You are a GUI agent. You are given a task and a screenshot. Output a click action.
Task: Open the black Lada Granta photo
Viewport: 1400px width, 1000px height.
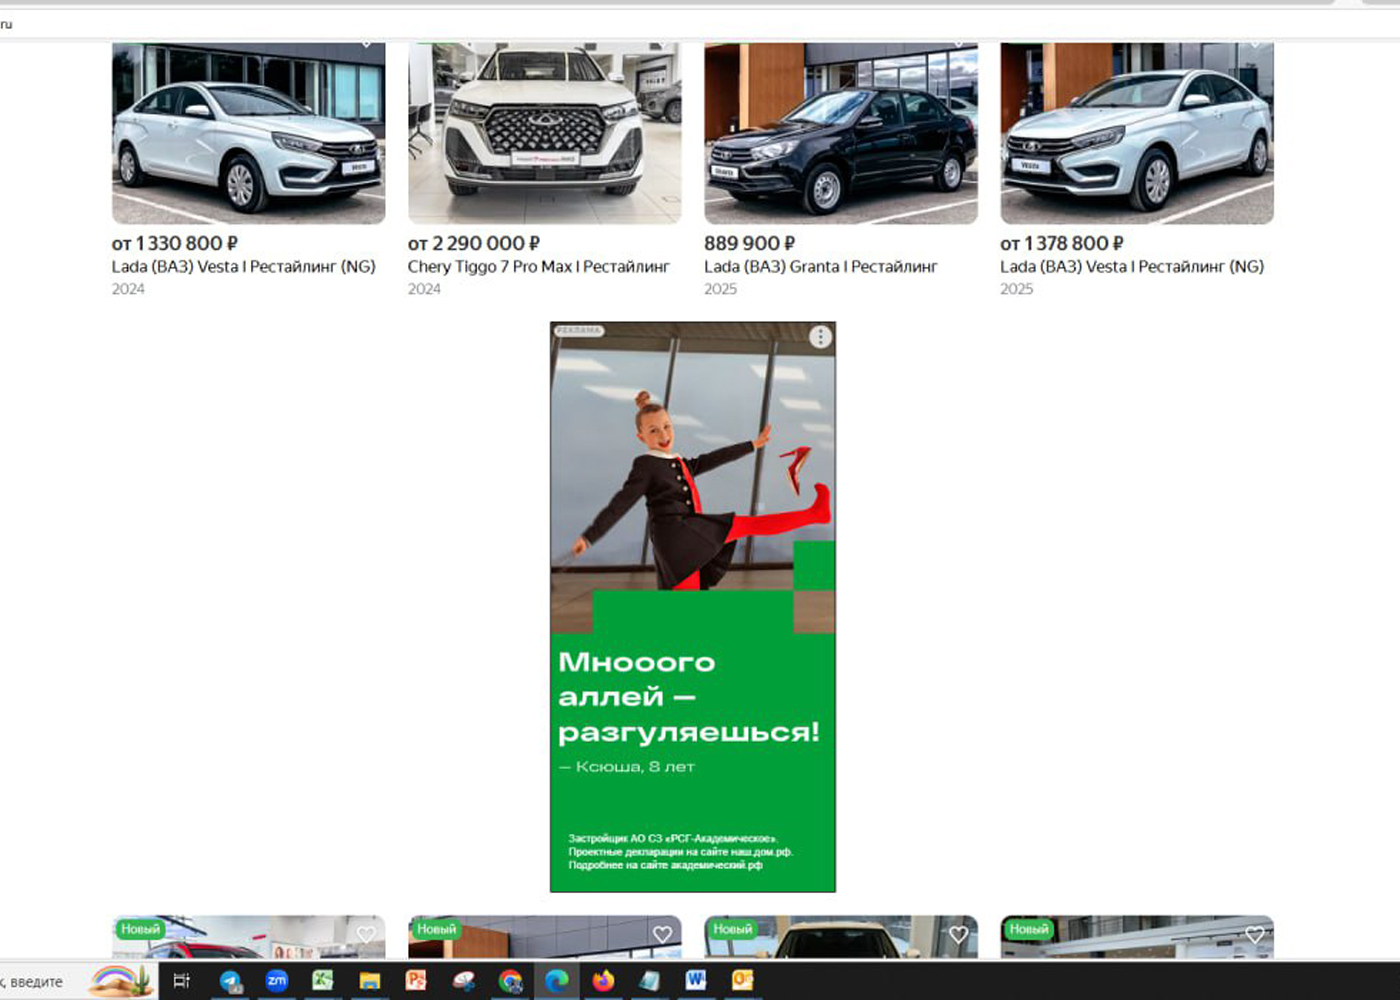point(840,133)
